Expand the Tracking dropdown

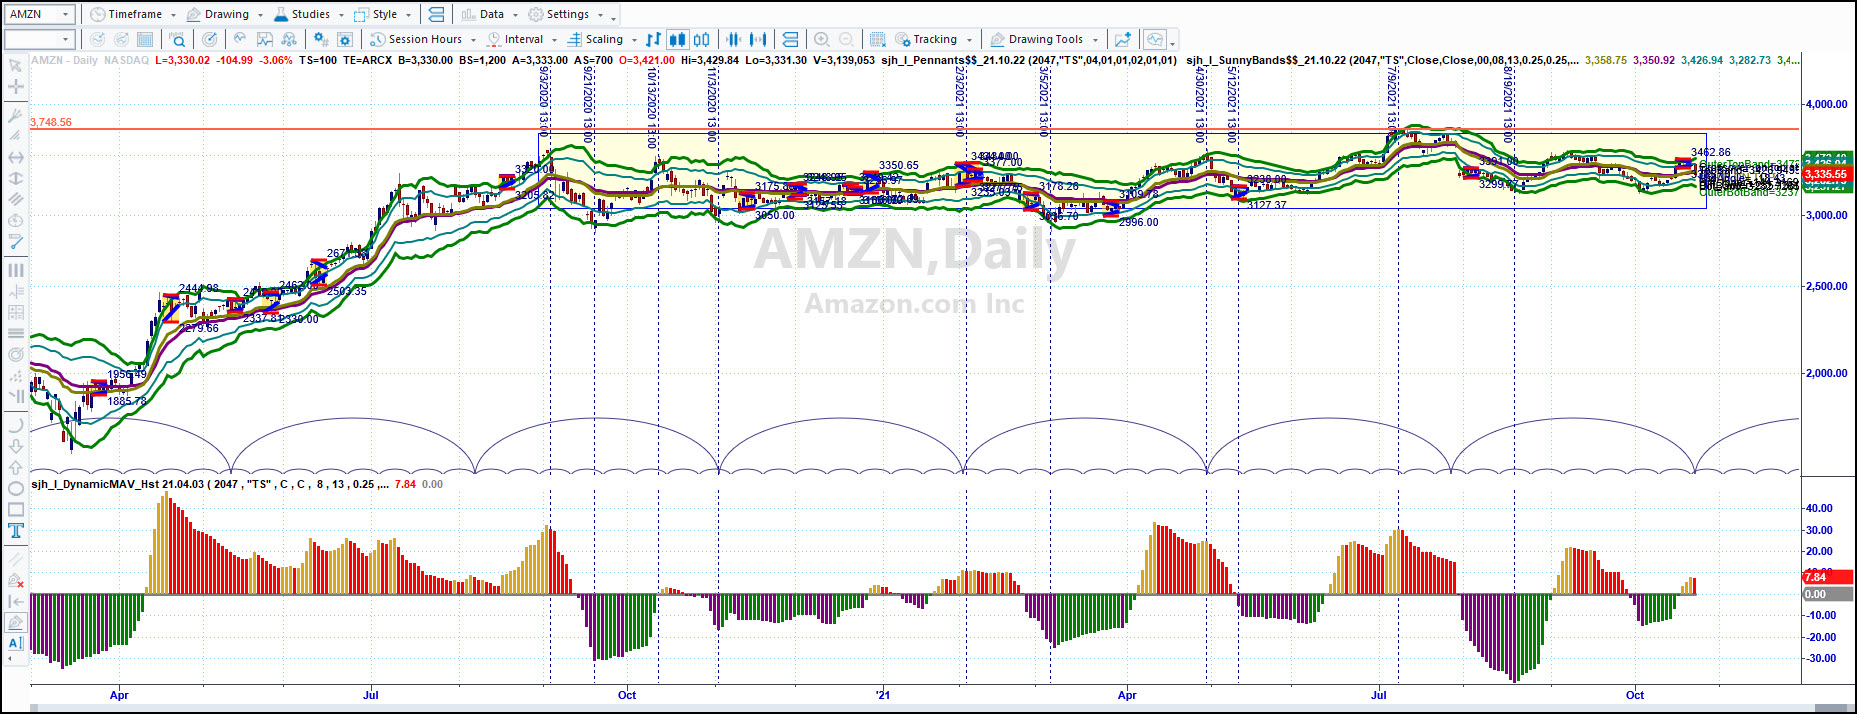point(969,40)
